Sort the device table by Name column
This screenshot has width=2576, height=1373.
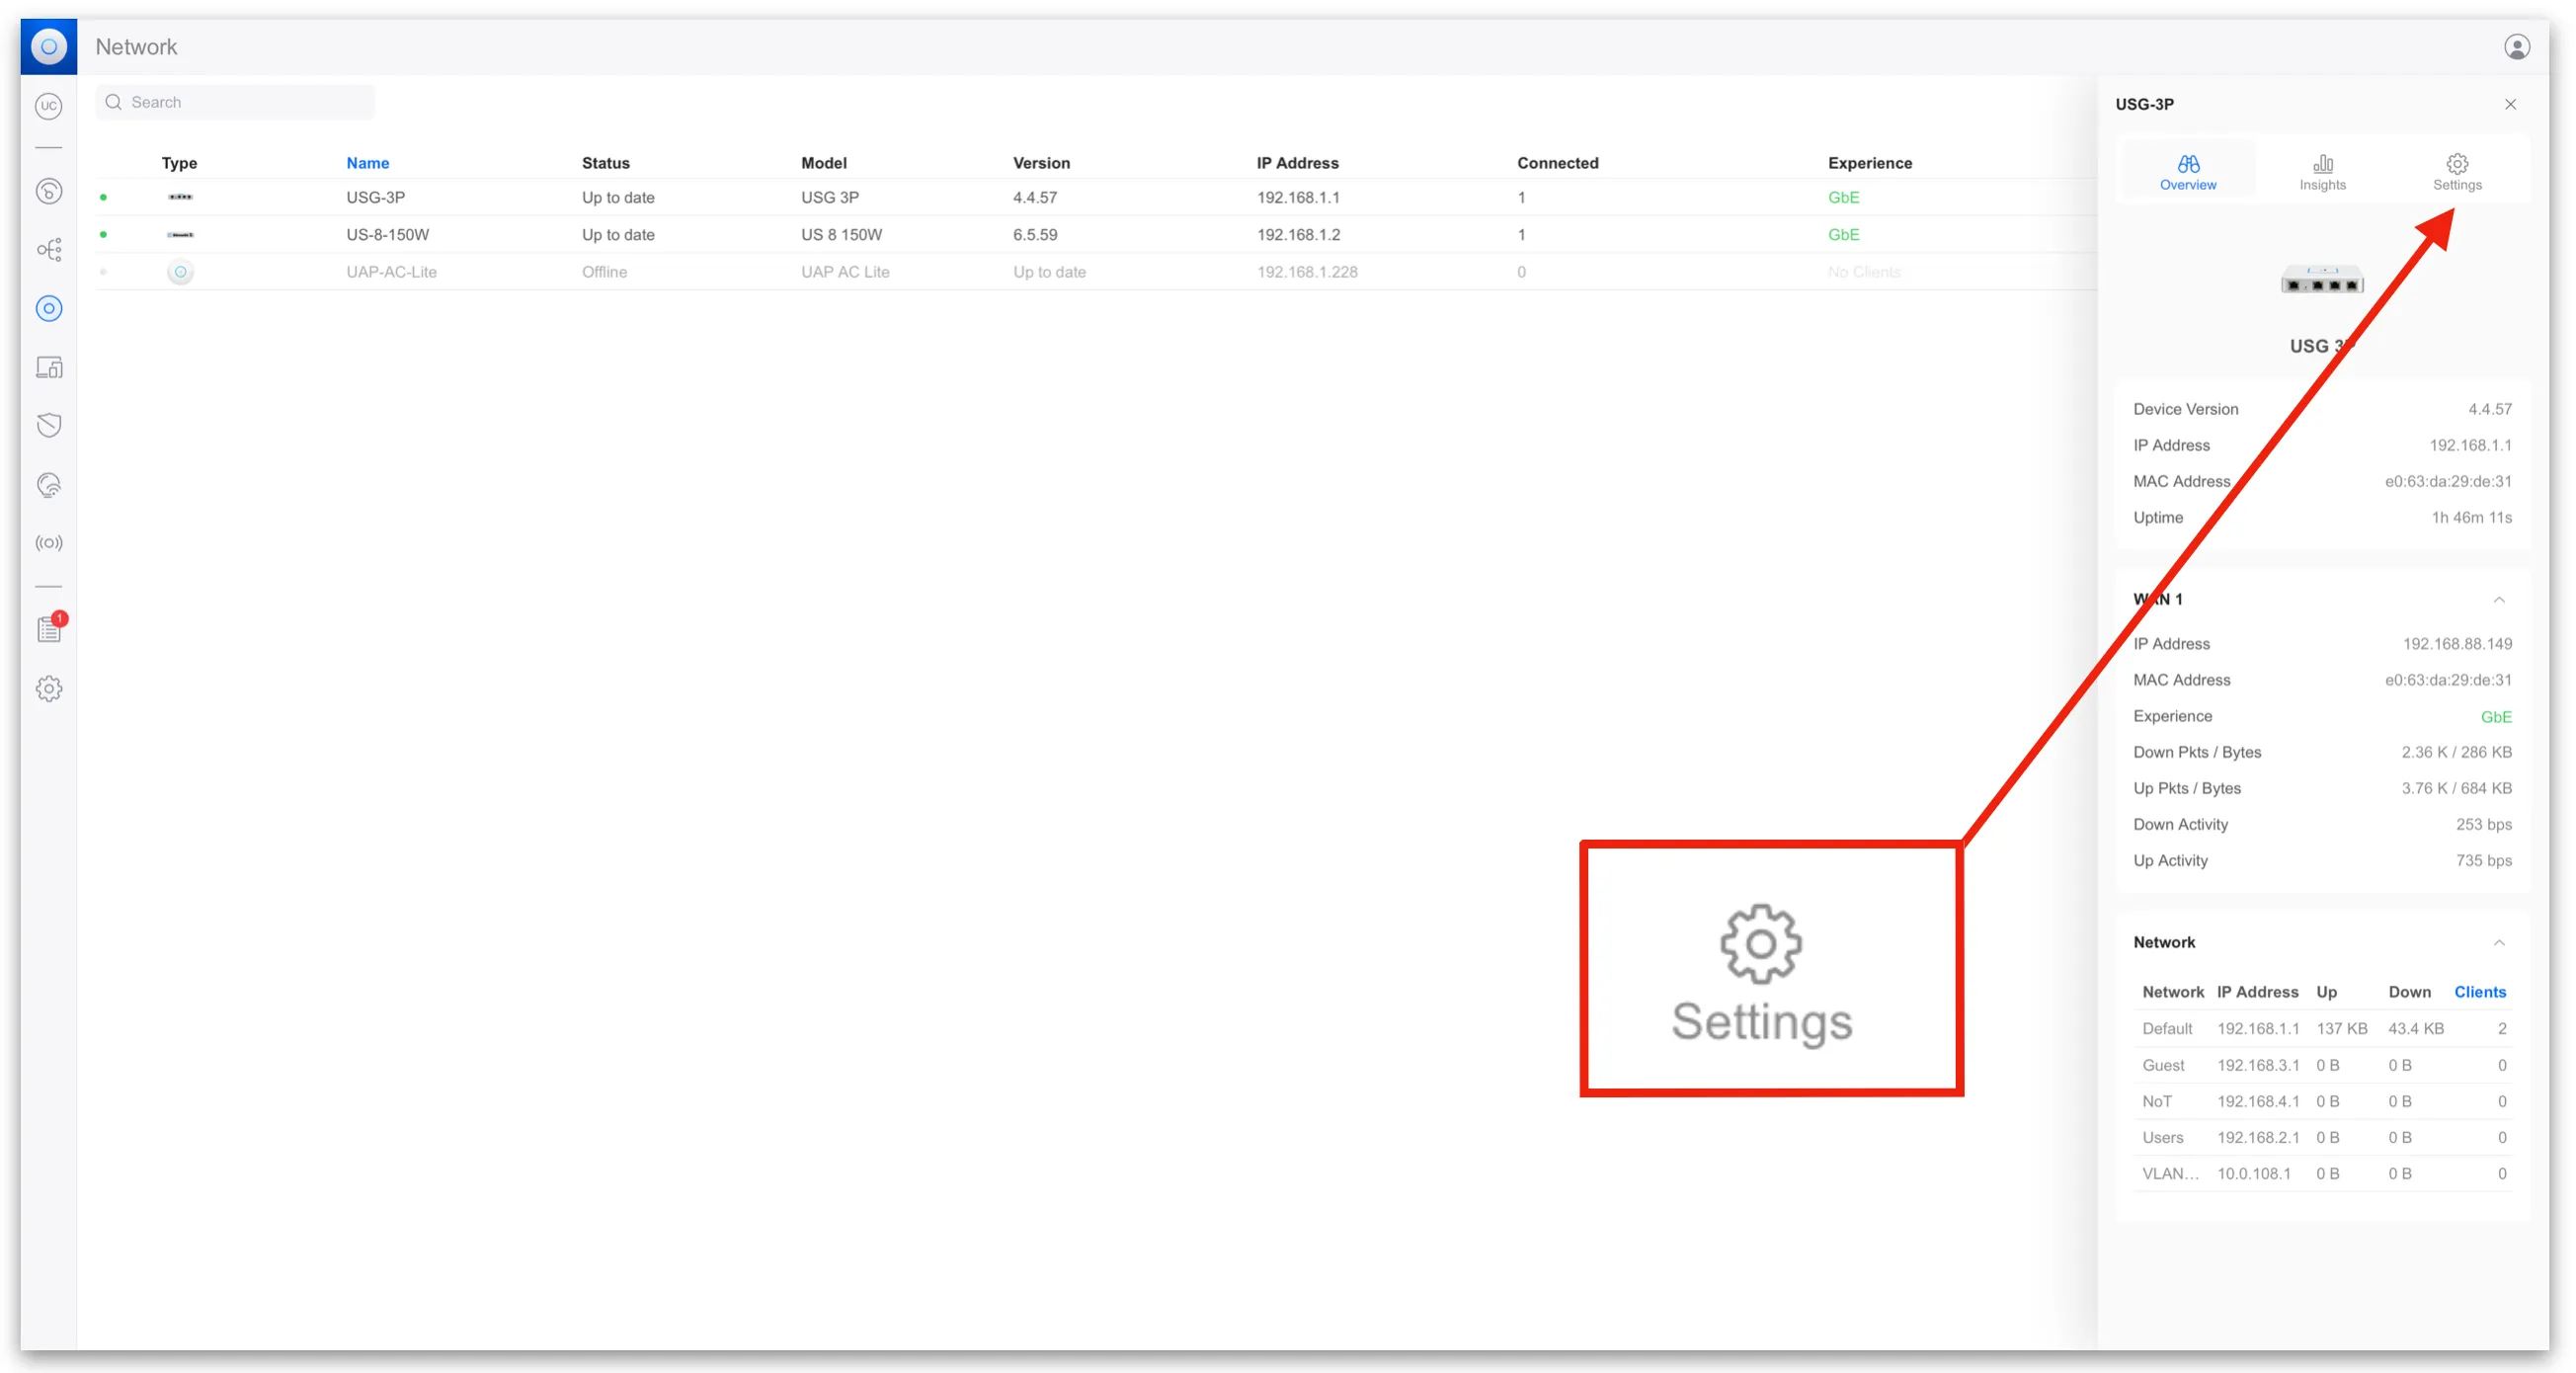pos(367,163)
